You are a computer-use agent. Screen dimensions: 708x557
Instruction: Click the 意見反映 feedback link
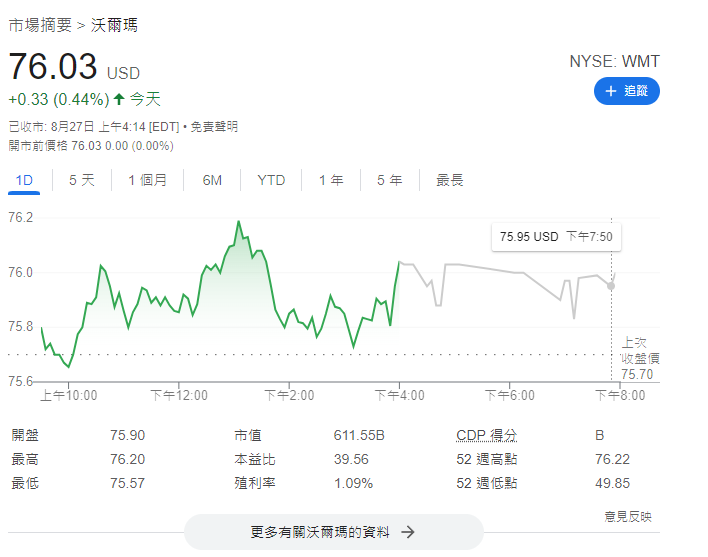pos(627,516)
